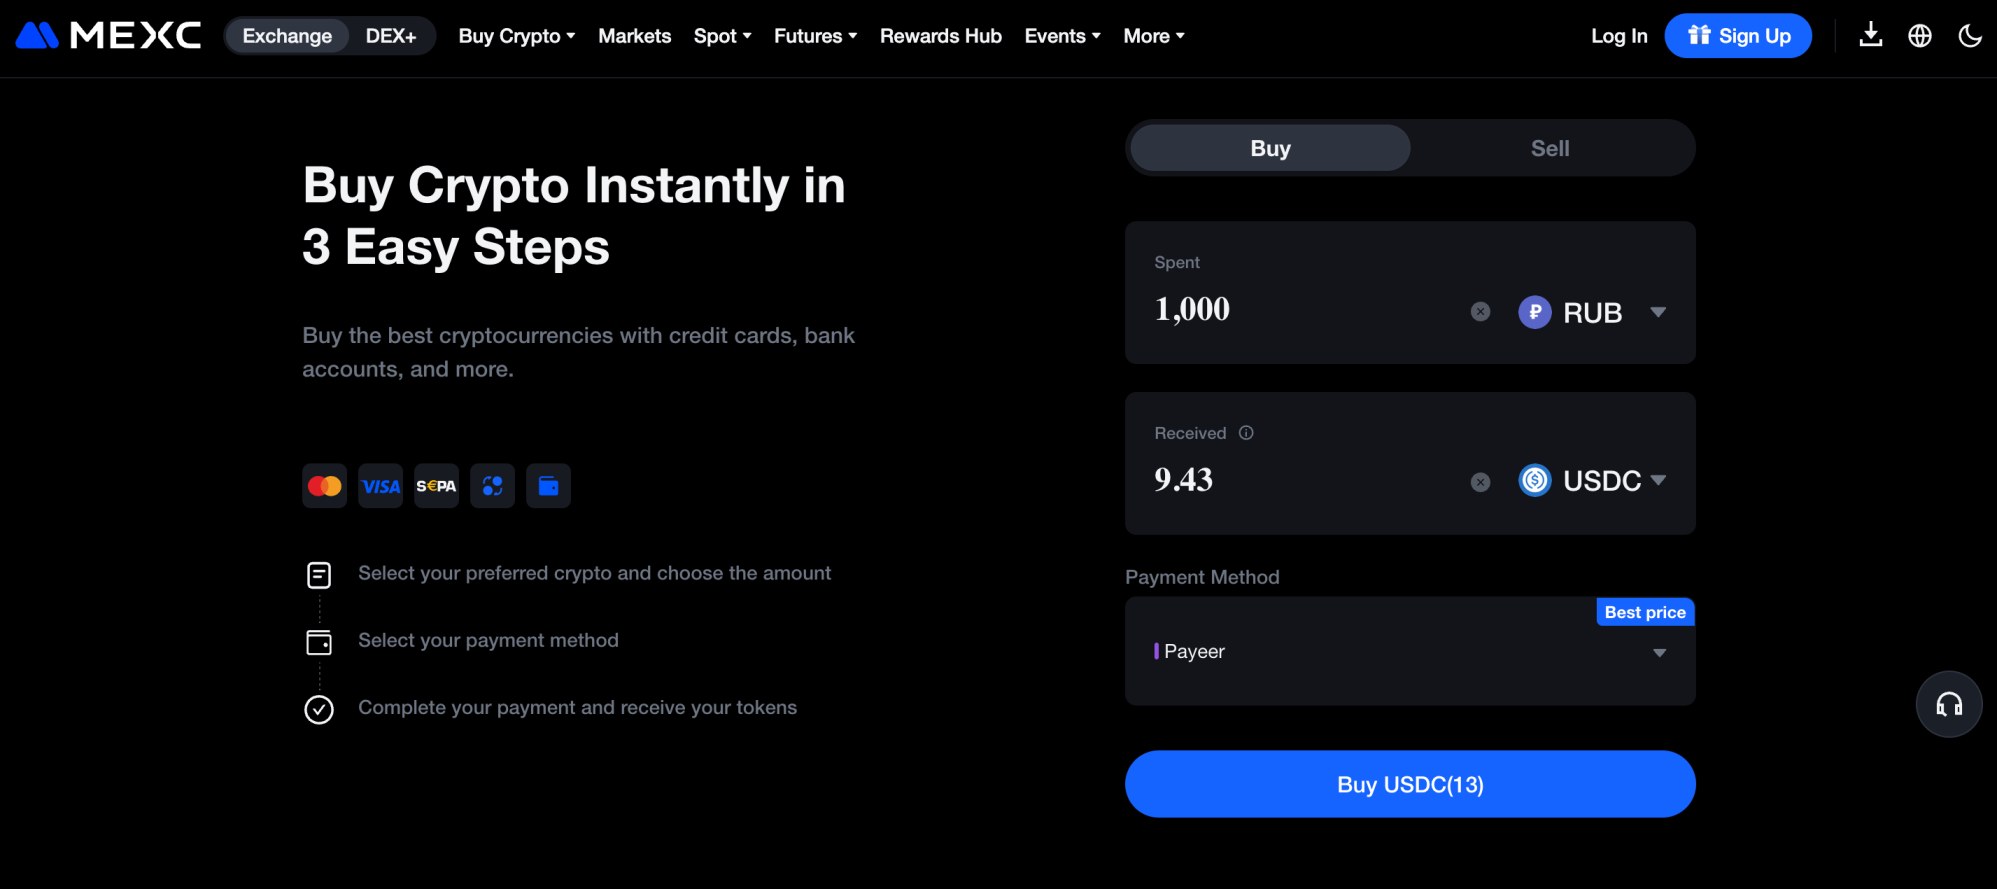Switch to DEX+ mode

tap(390, 36)
